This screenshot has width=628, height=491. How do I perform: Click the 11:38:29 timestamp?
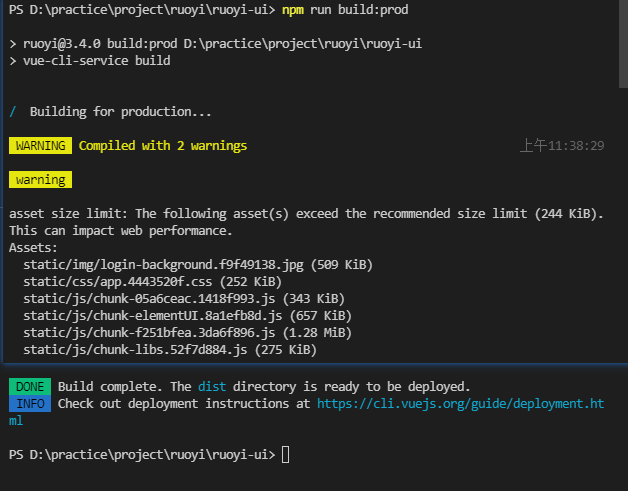562,146
